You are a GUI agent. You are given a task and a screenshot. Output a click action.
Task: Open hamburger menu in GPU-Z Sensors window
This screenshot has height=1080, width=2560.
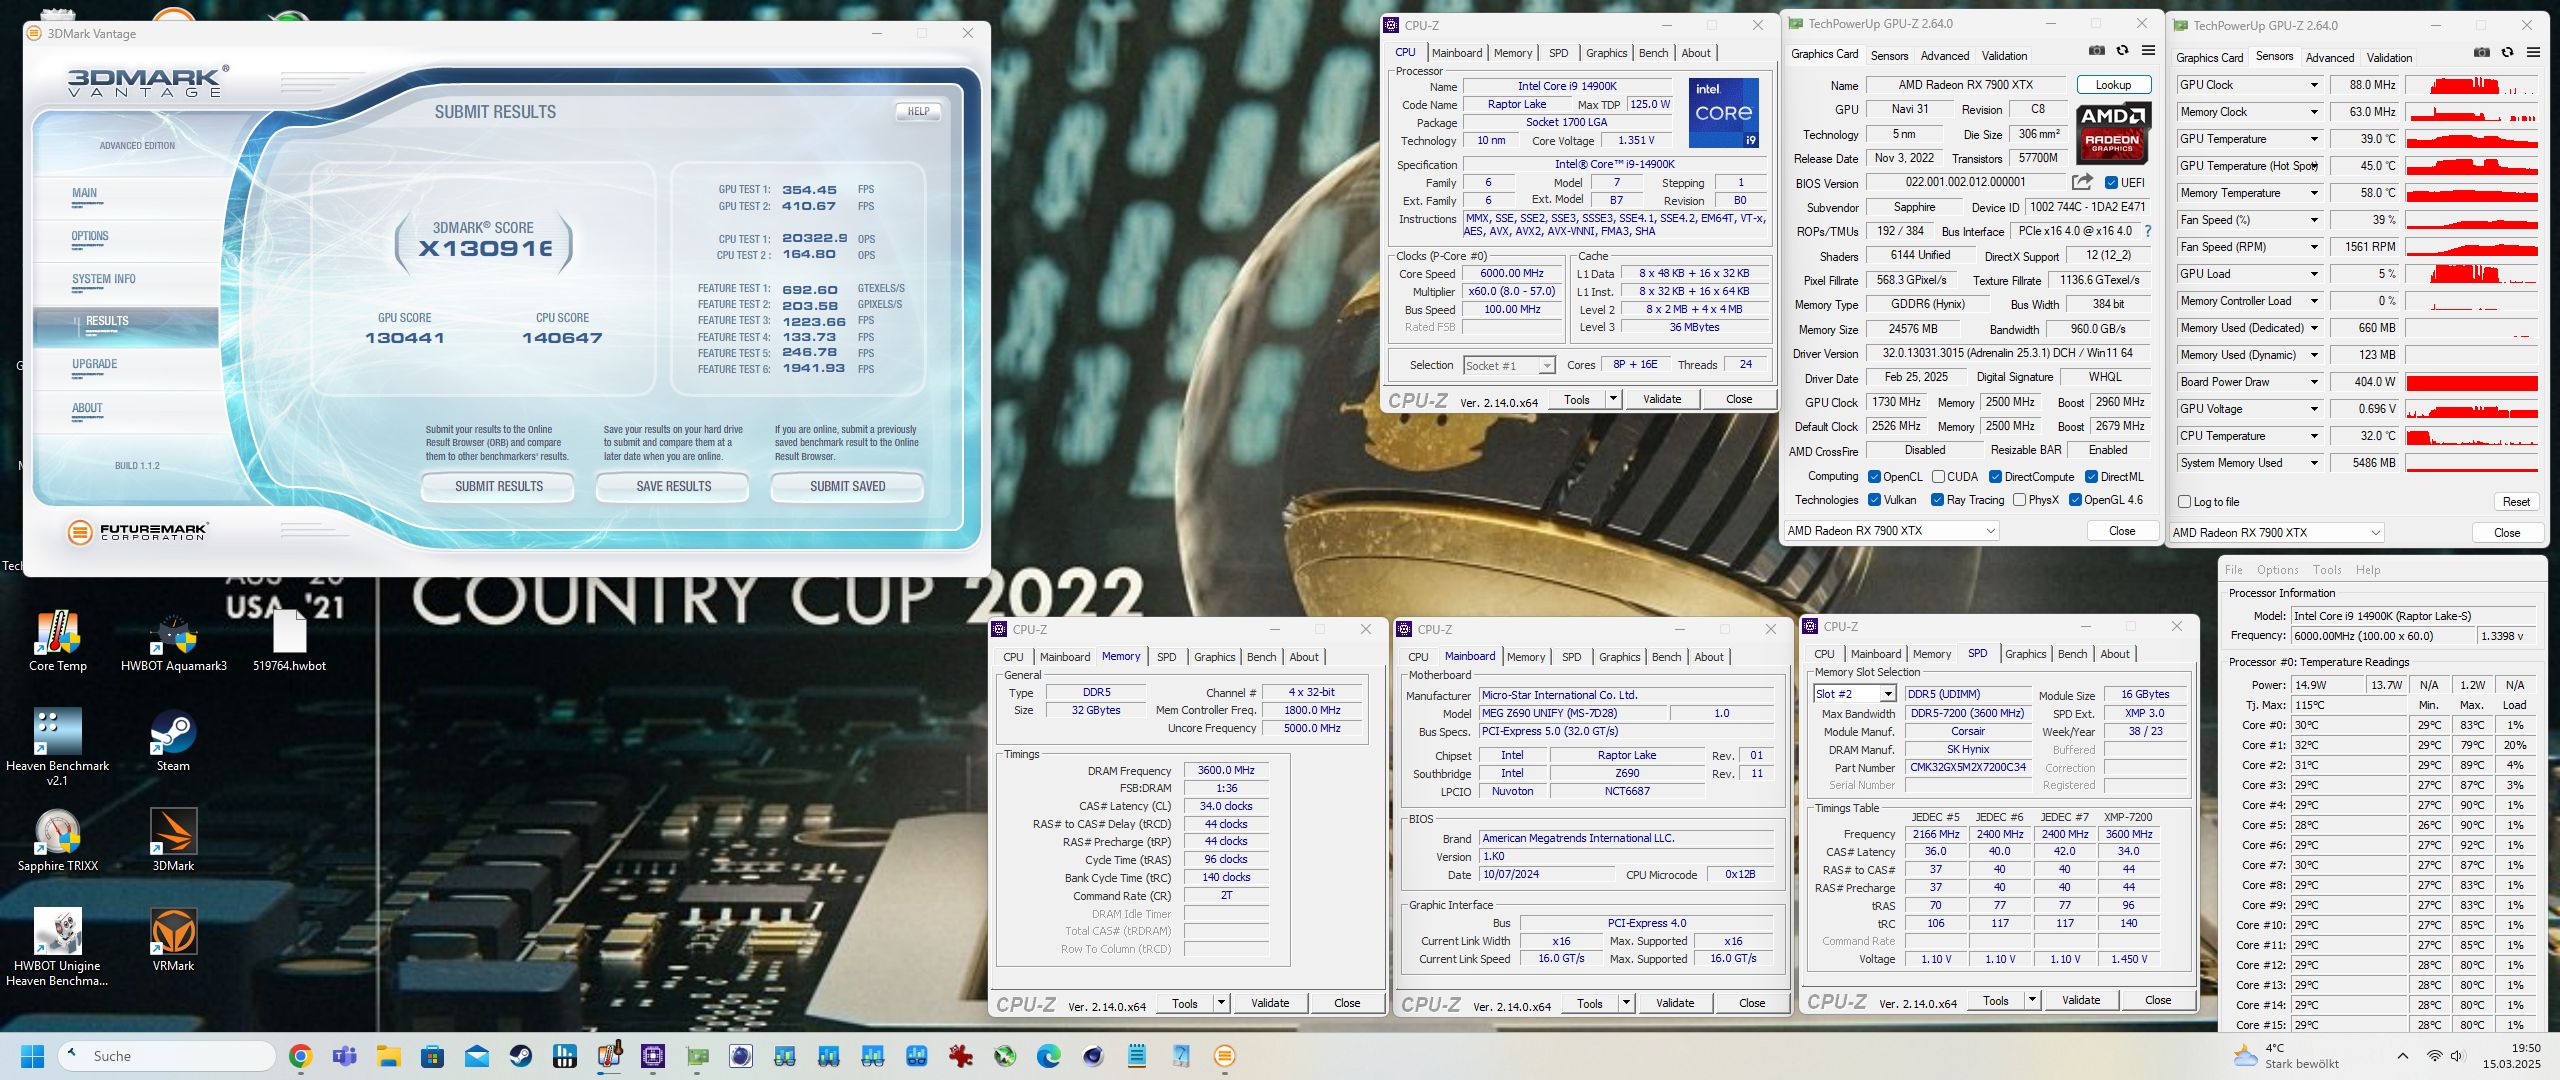point(2533,53)
